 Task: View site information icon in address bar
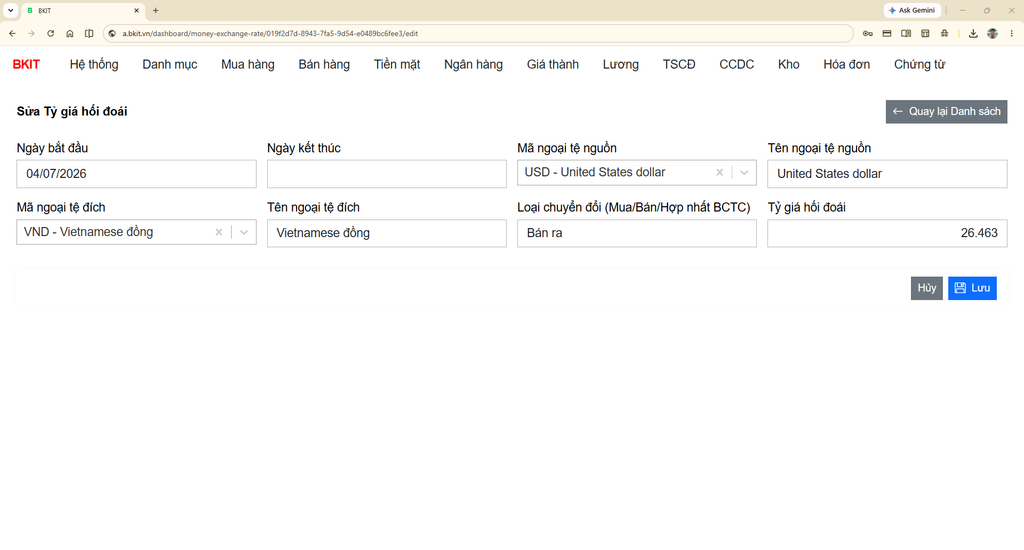point(112,33)
